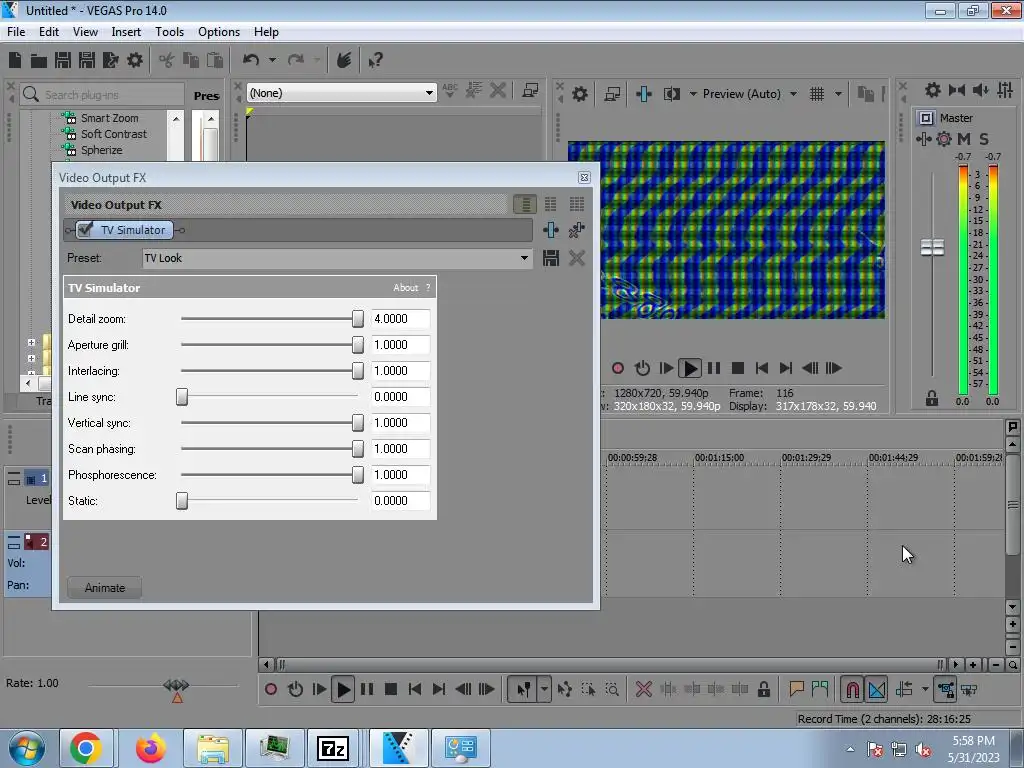
Task: Close the Video Output FX window
Action: pos(584,178)
